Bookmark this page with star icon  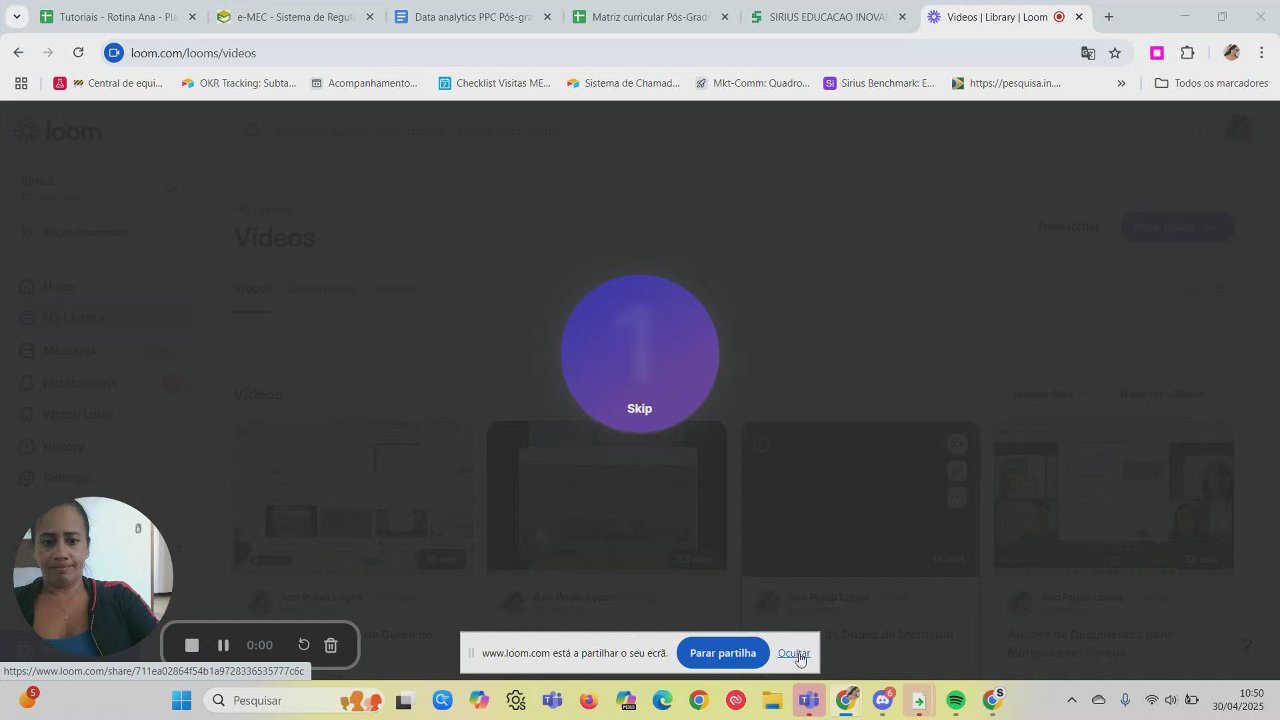point(1115,53)
